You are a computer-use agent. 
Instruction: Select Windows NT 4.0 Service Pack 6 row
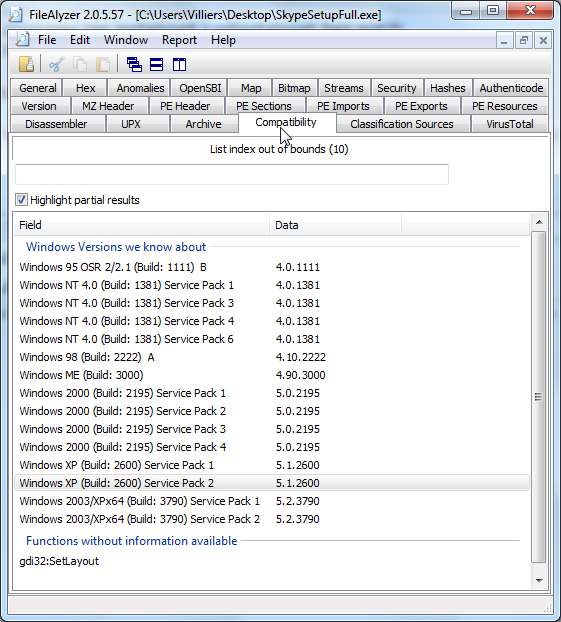coord(272,339)
